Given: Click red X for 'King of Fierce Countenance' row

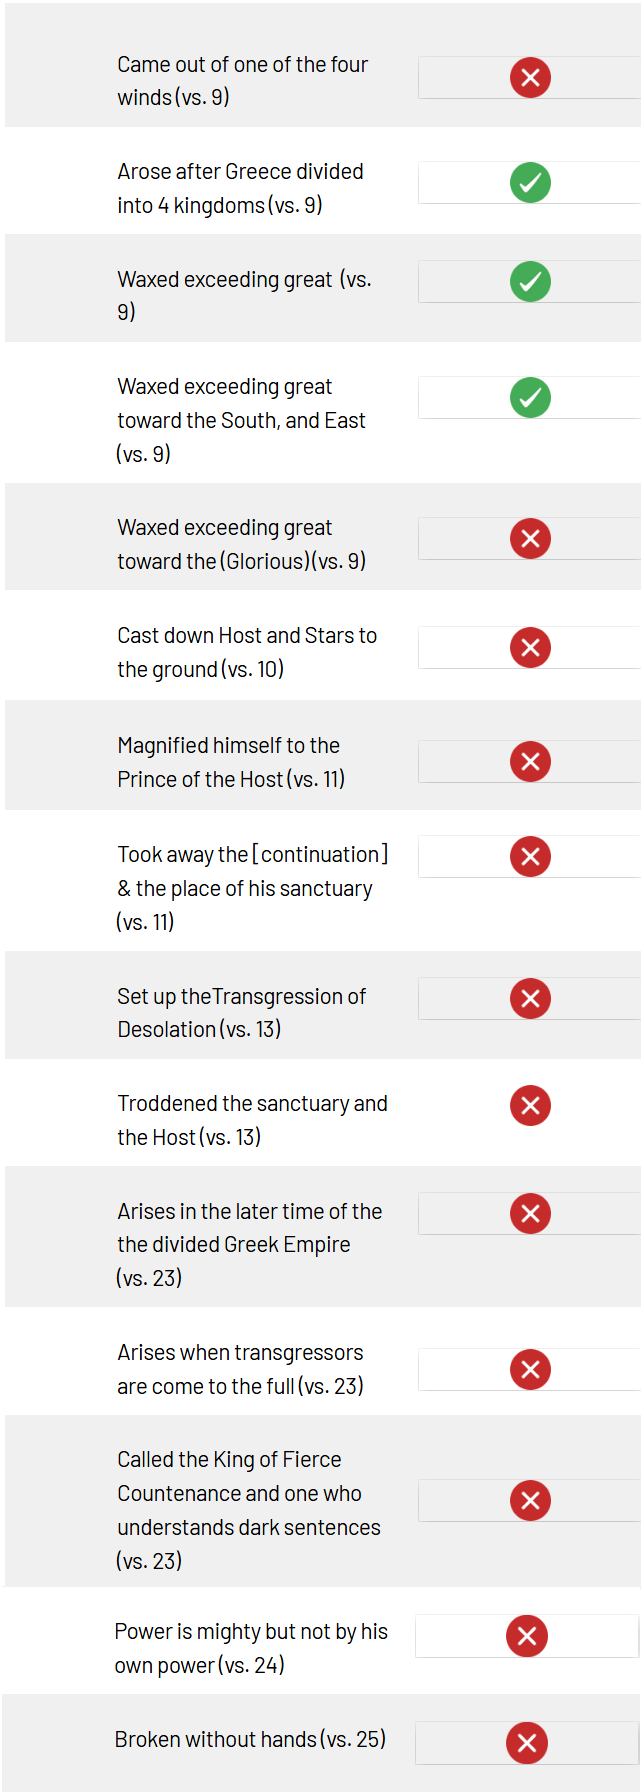Looking at the screenshot, I should point(530,1500).
